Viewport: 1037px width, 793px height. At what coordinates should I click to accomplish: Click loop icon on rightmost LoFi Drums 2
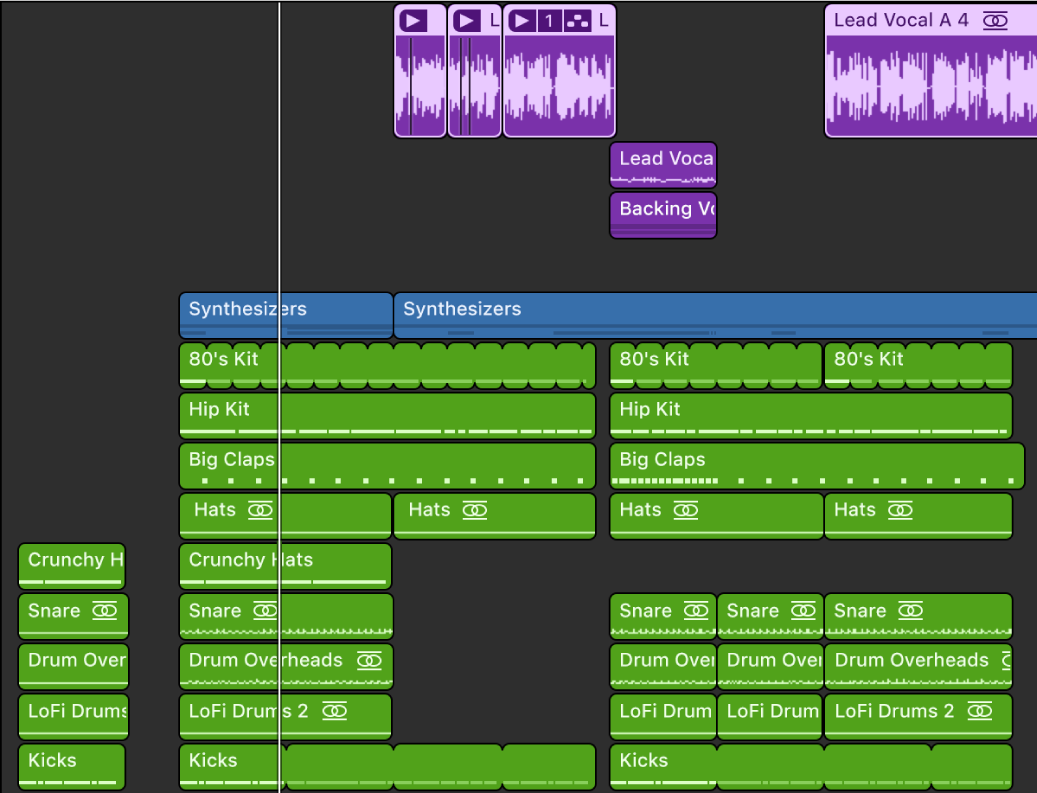979,711
